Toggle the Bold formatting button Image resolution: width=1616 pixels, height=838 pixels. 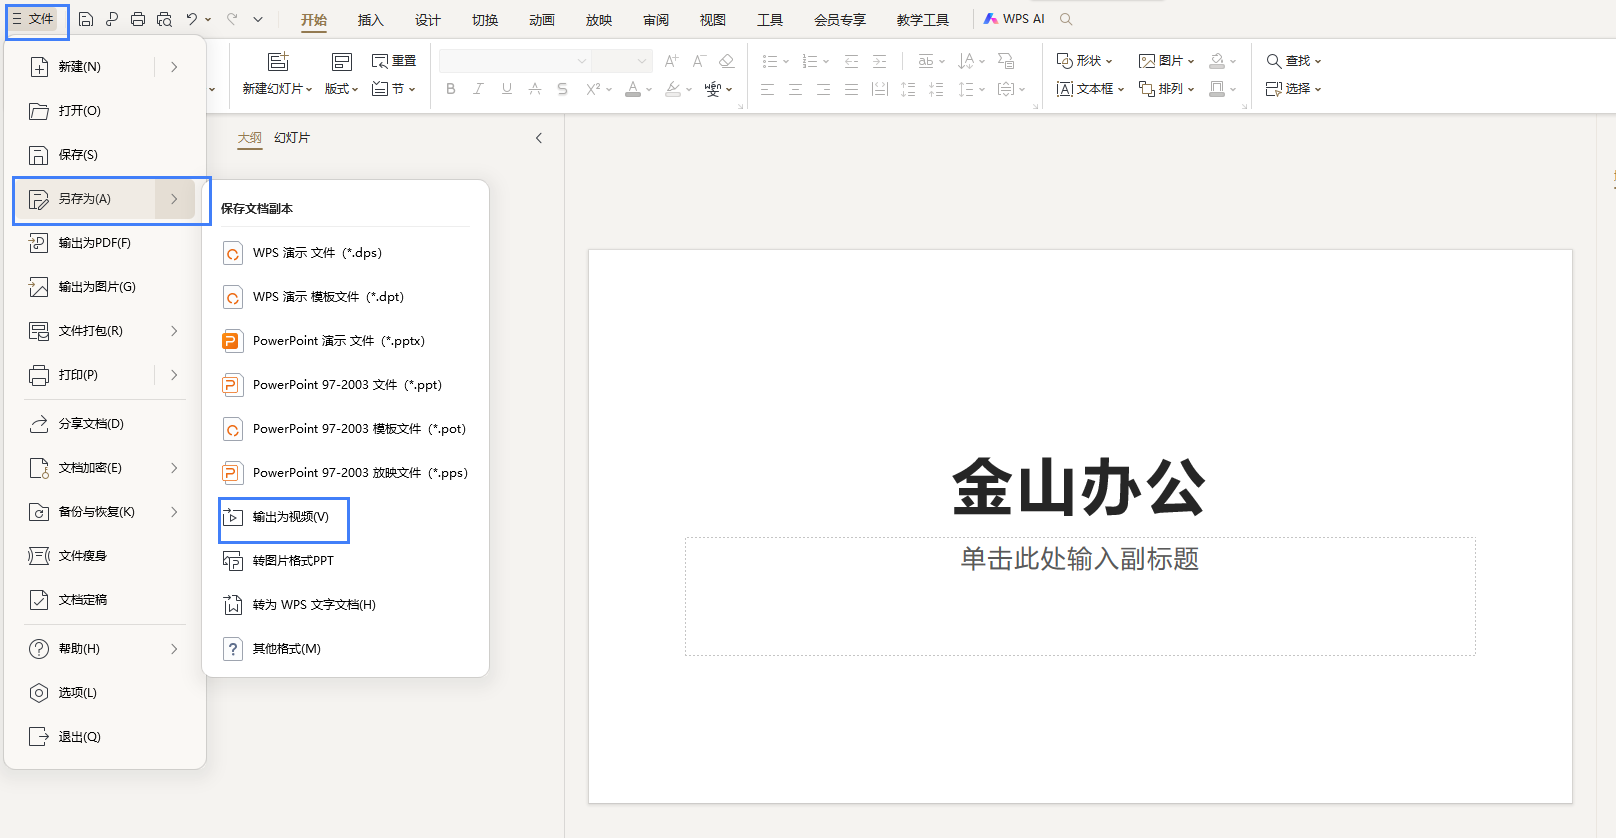click(451, 89)
